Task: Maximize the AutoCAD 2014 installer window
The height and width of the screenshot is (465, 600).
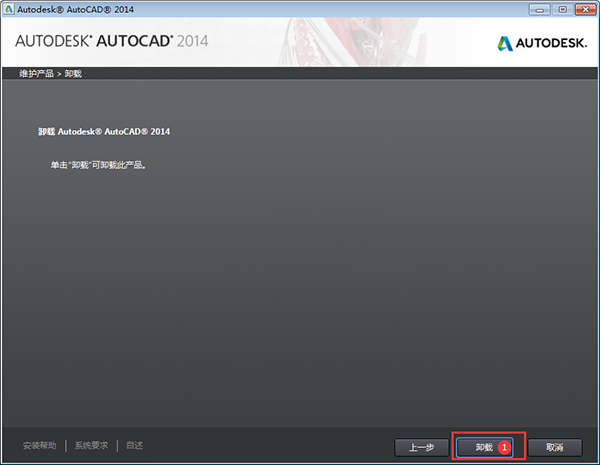Action: [562, 10]
